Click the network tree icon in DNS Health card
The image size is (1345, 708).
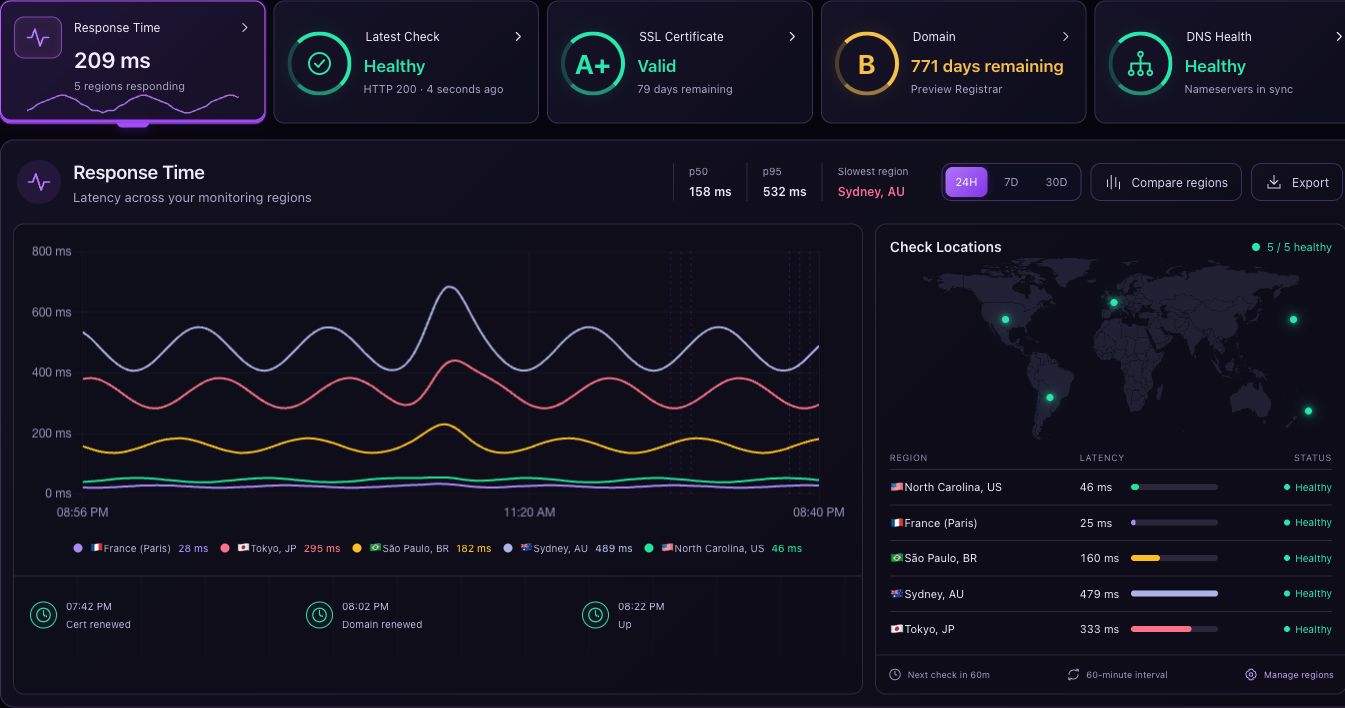[x=1140, y=64]
